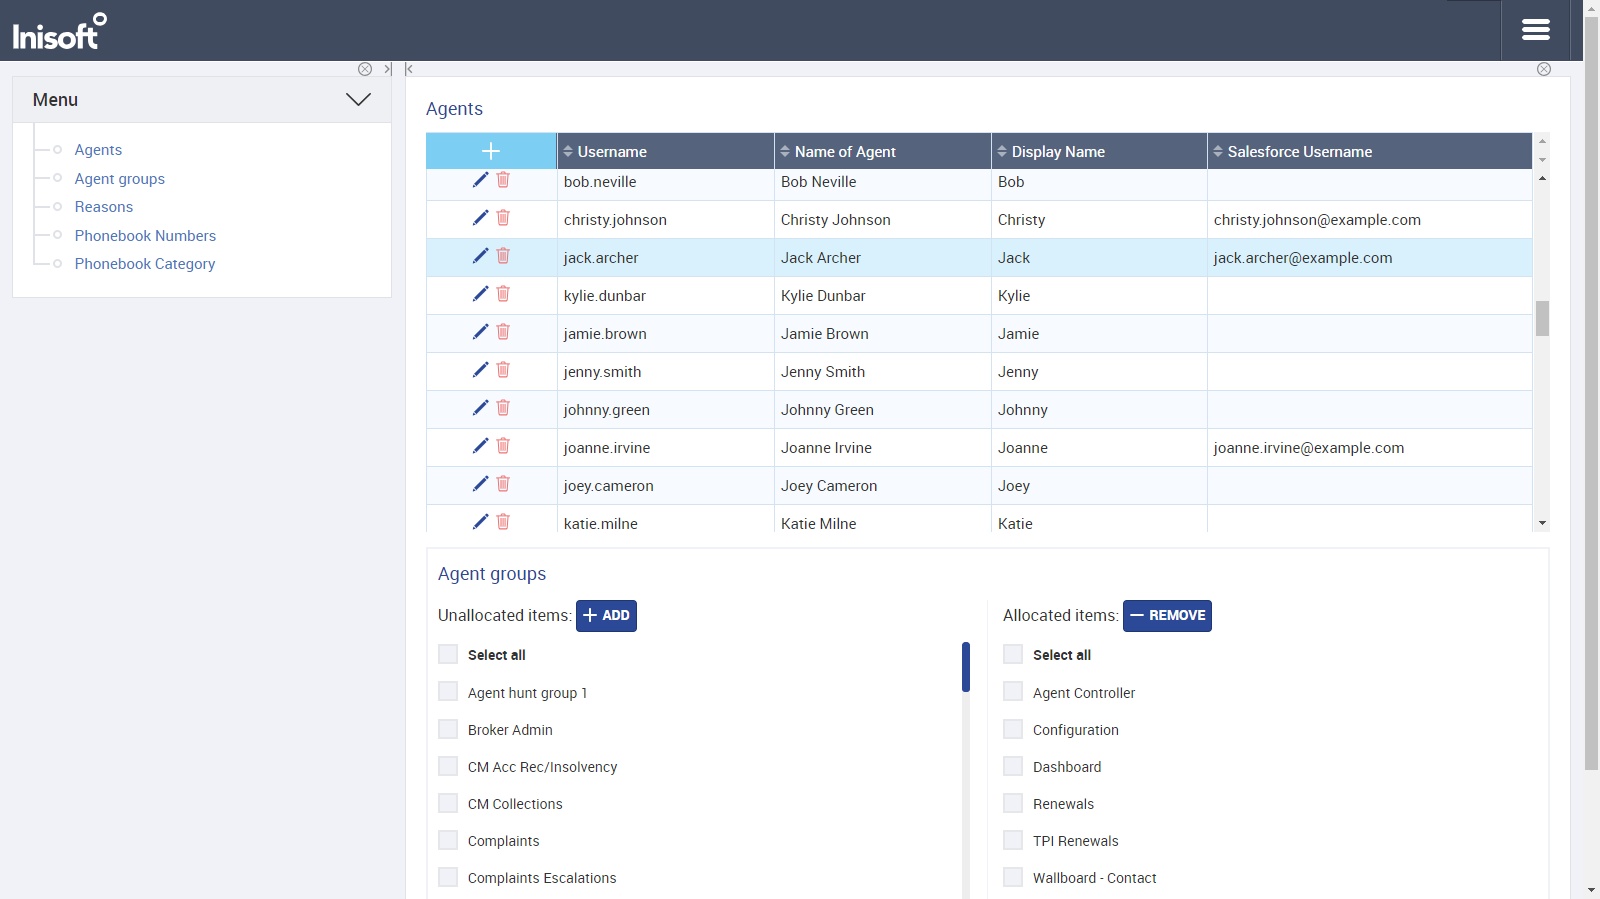Delete the kylie.dunbar agent
This screenshot has height=899, width=1600.
point(503,294)
